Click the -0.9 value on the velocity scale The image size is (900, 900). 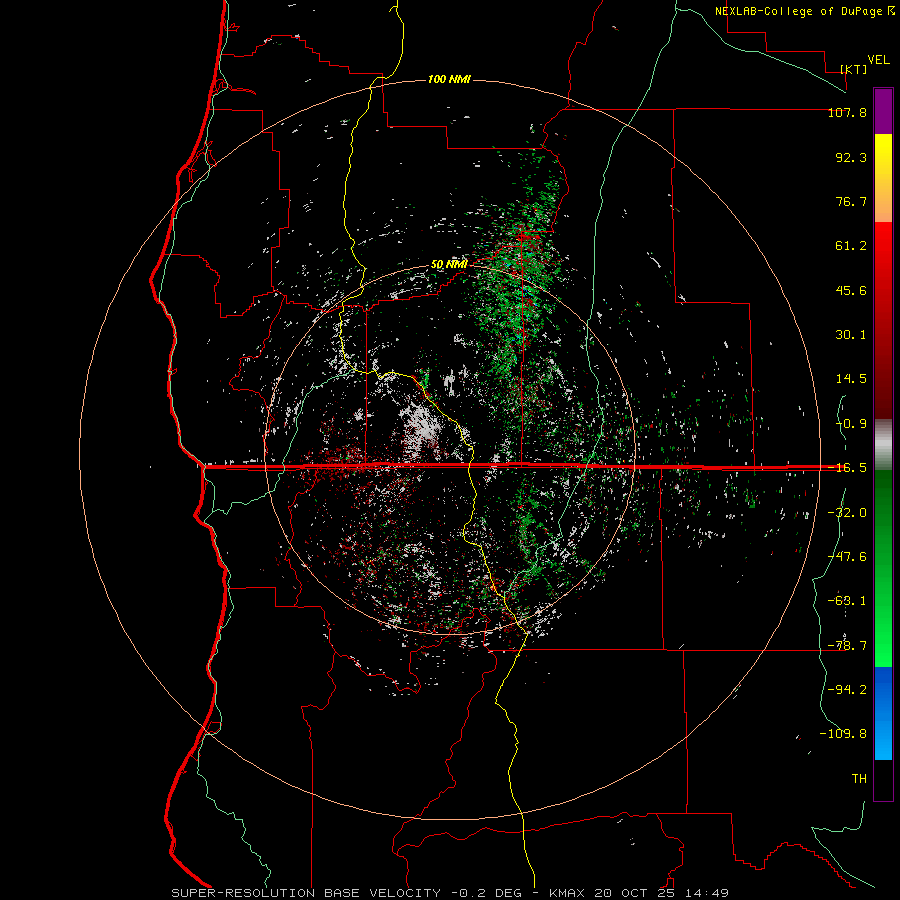851,424
